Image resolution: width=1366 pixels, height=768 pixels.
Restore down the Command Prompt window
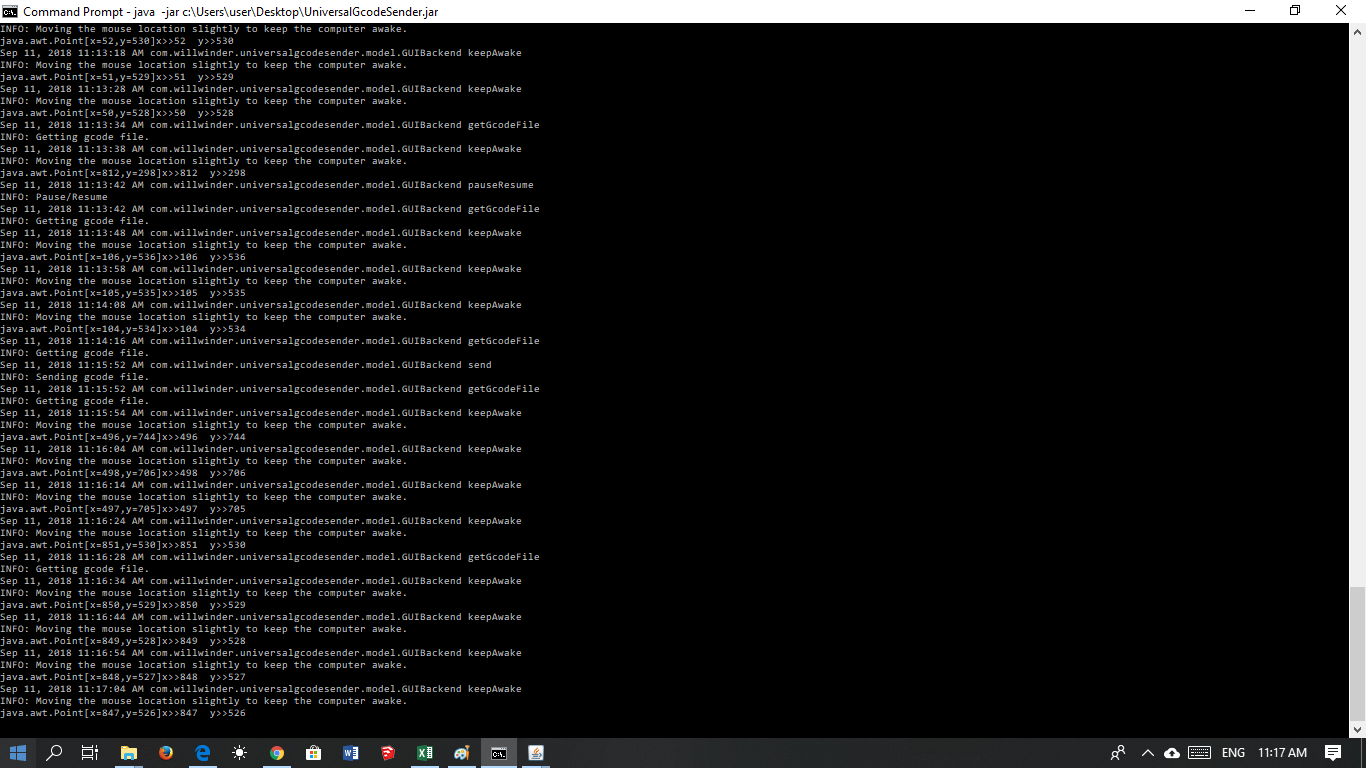coord(1296,11)
